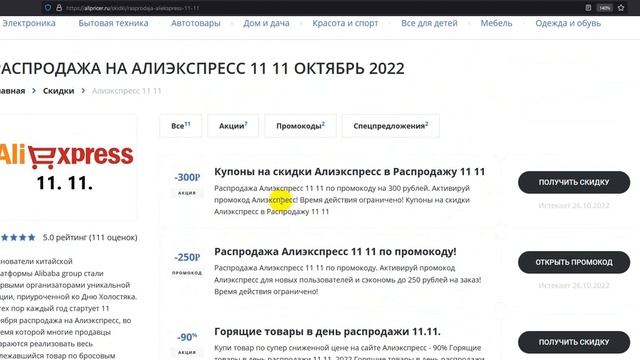
Task: Select the Спецпредложения tab
Action: point(390,126)
